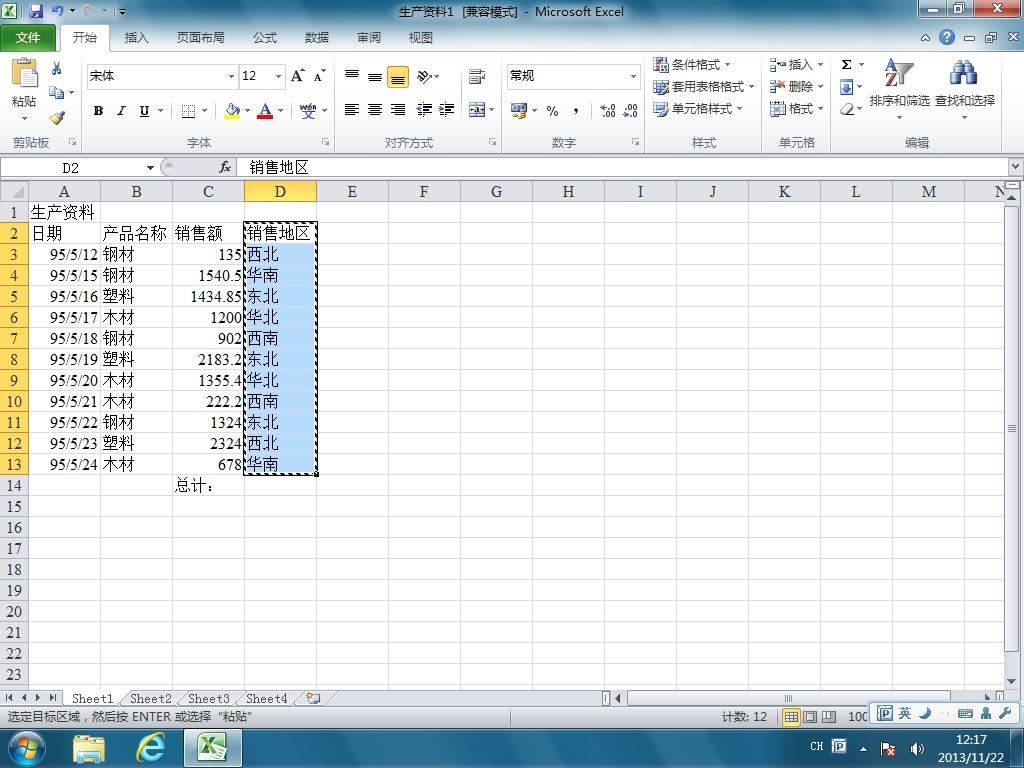This screenshot has height=768, width=1024.
Task: Increase font size with large A icon
Action: (297, 76)
